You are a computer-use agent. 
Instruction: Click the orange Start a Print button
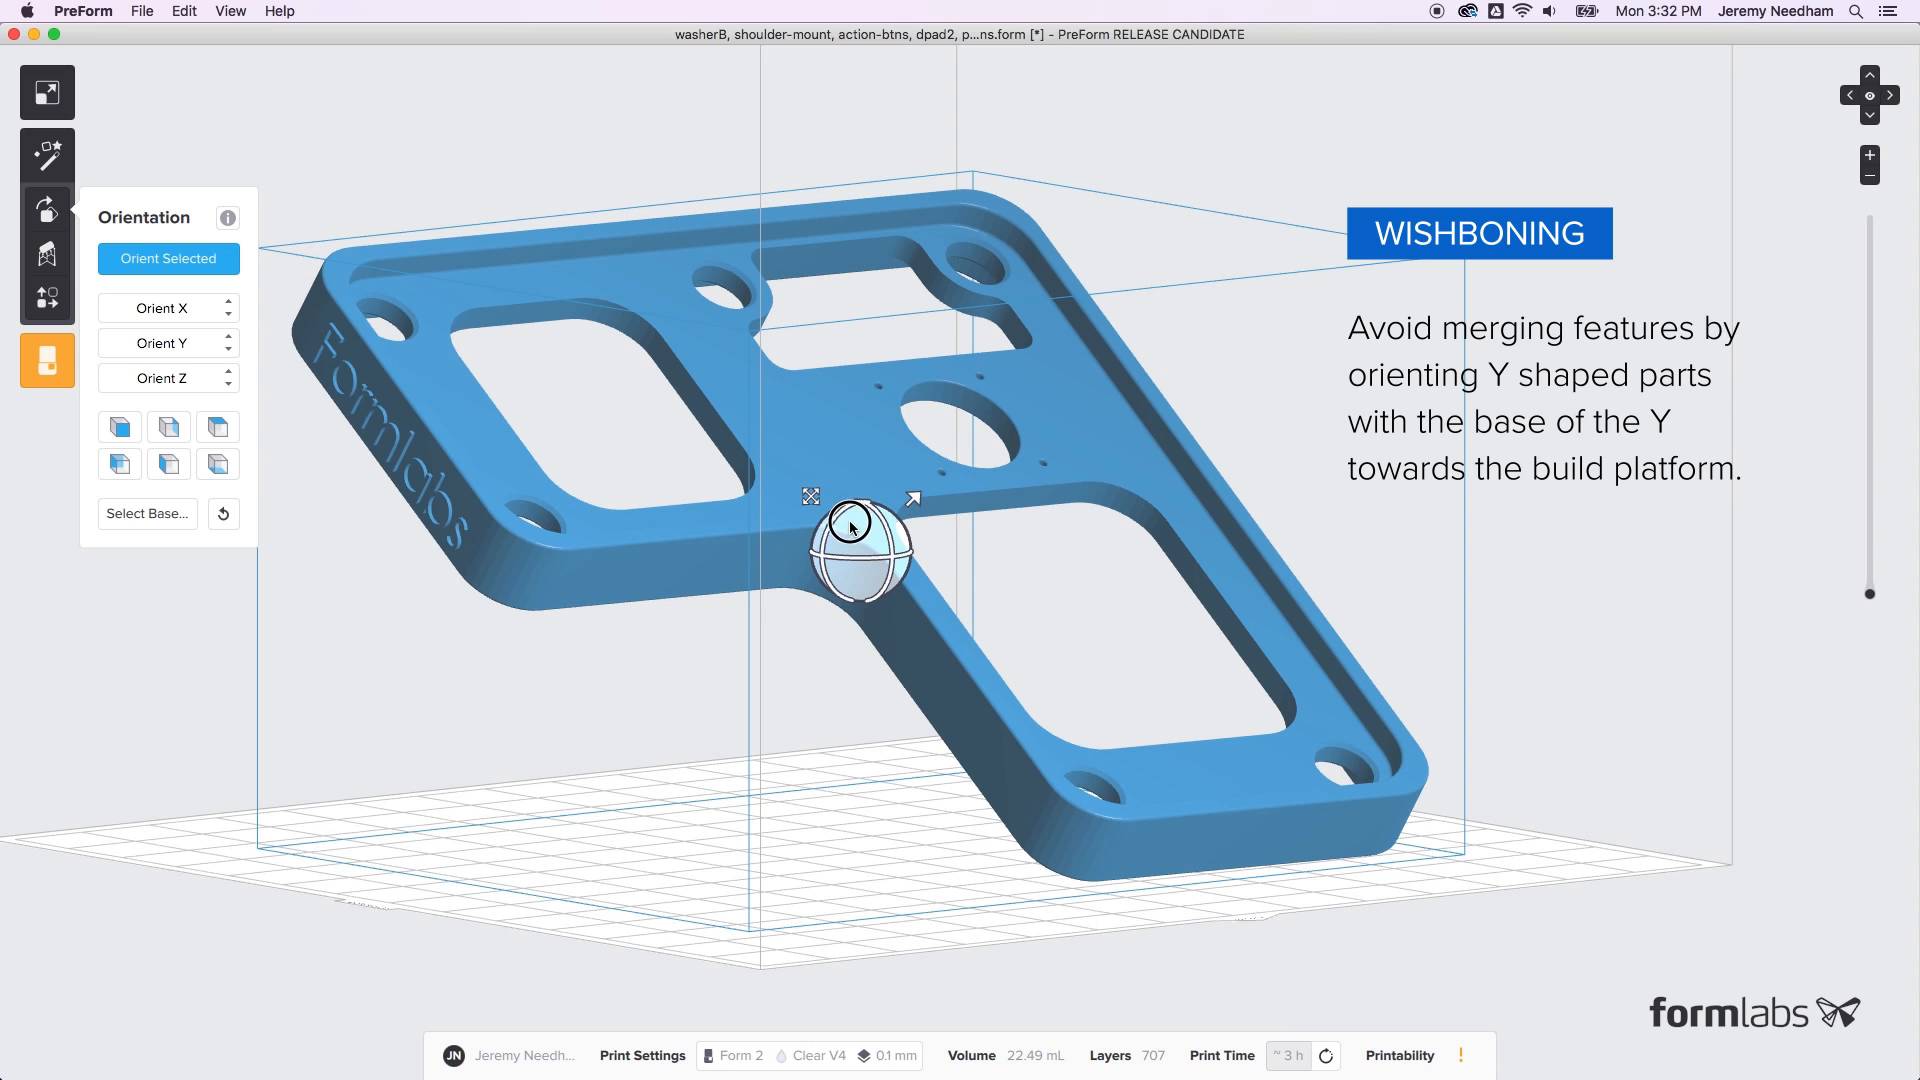47,360
